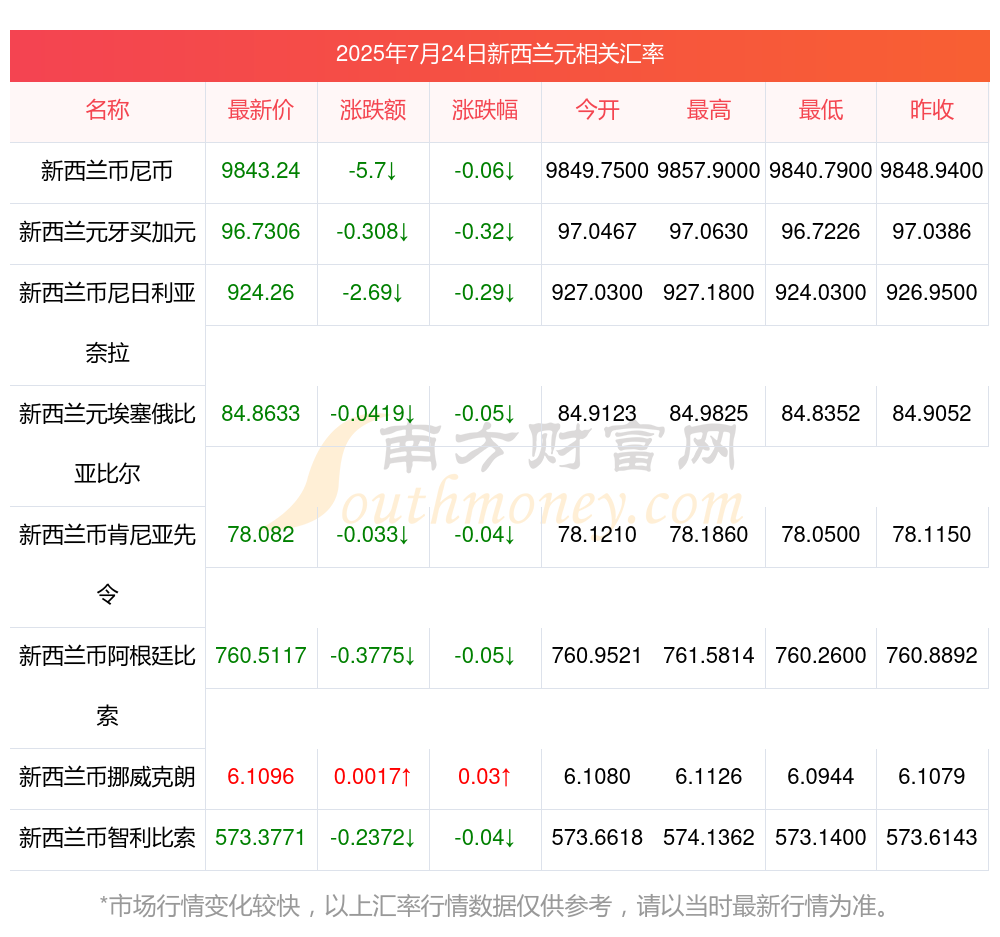Click latest price 96.7306
Screen dimensions: 1000x937
261,232
